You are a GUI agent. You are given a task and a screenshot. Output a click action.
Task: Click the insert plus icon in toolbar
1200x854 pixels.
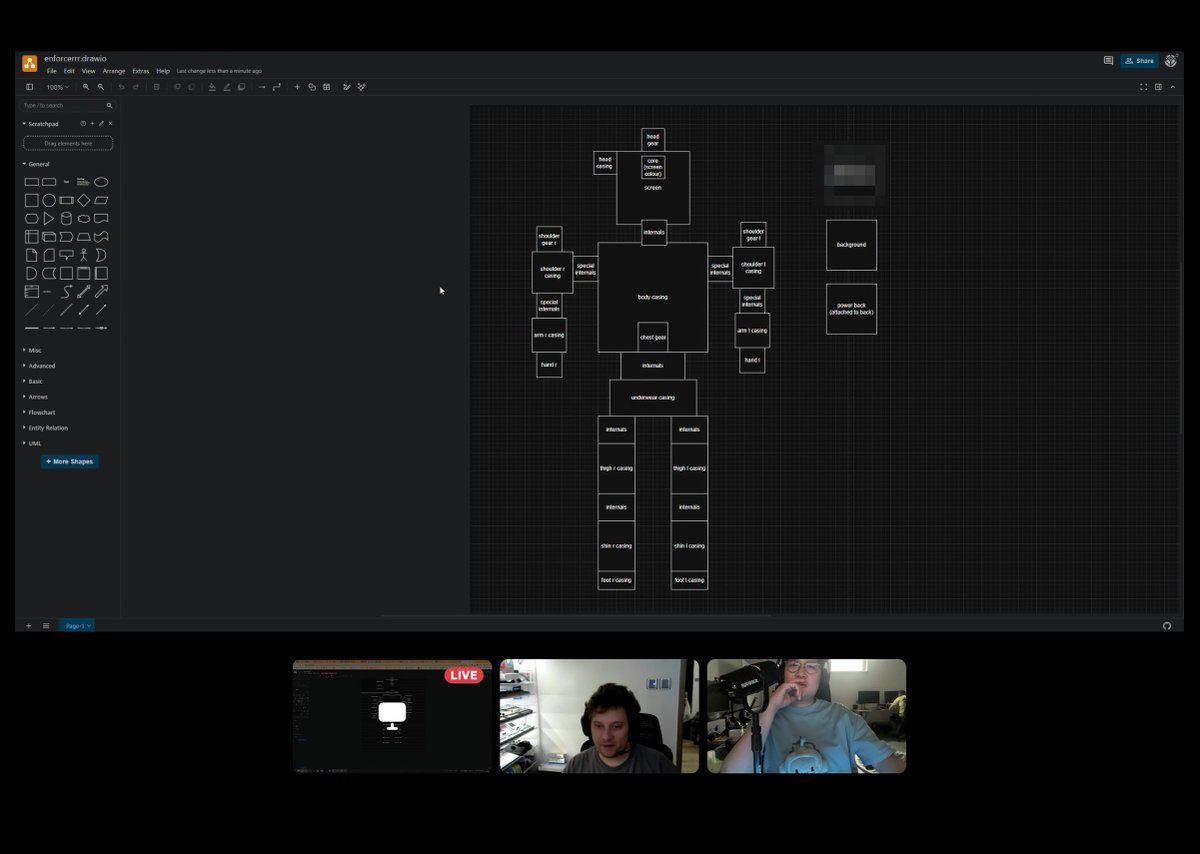coord(297,87)
